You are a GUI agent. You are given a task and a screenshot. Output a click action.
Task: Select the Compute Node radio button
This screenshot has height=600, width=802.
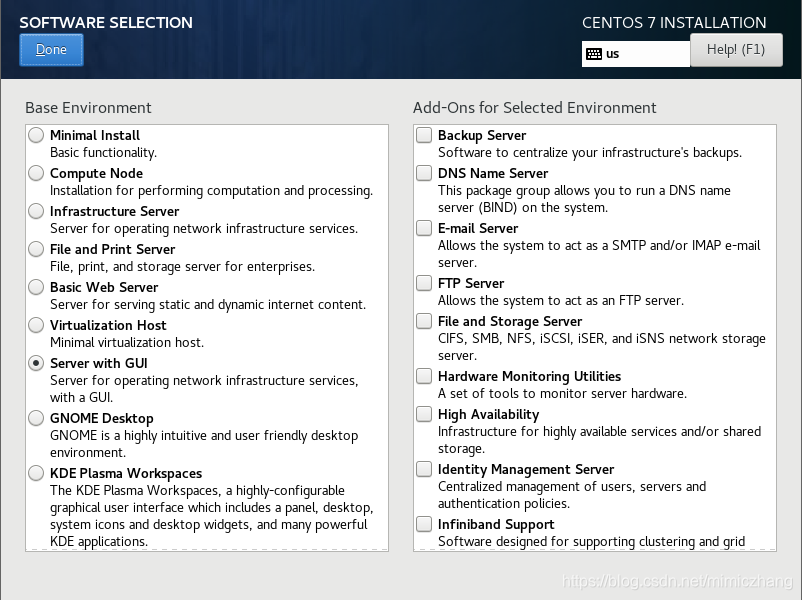click(x=36, y=173)
